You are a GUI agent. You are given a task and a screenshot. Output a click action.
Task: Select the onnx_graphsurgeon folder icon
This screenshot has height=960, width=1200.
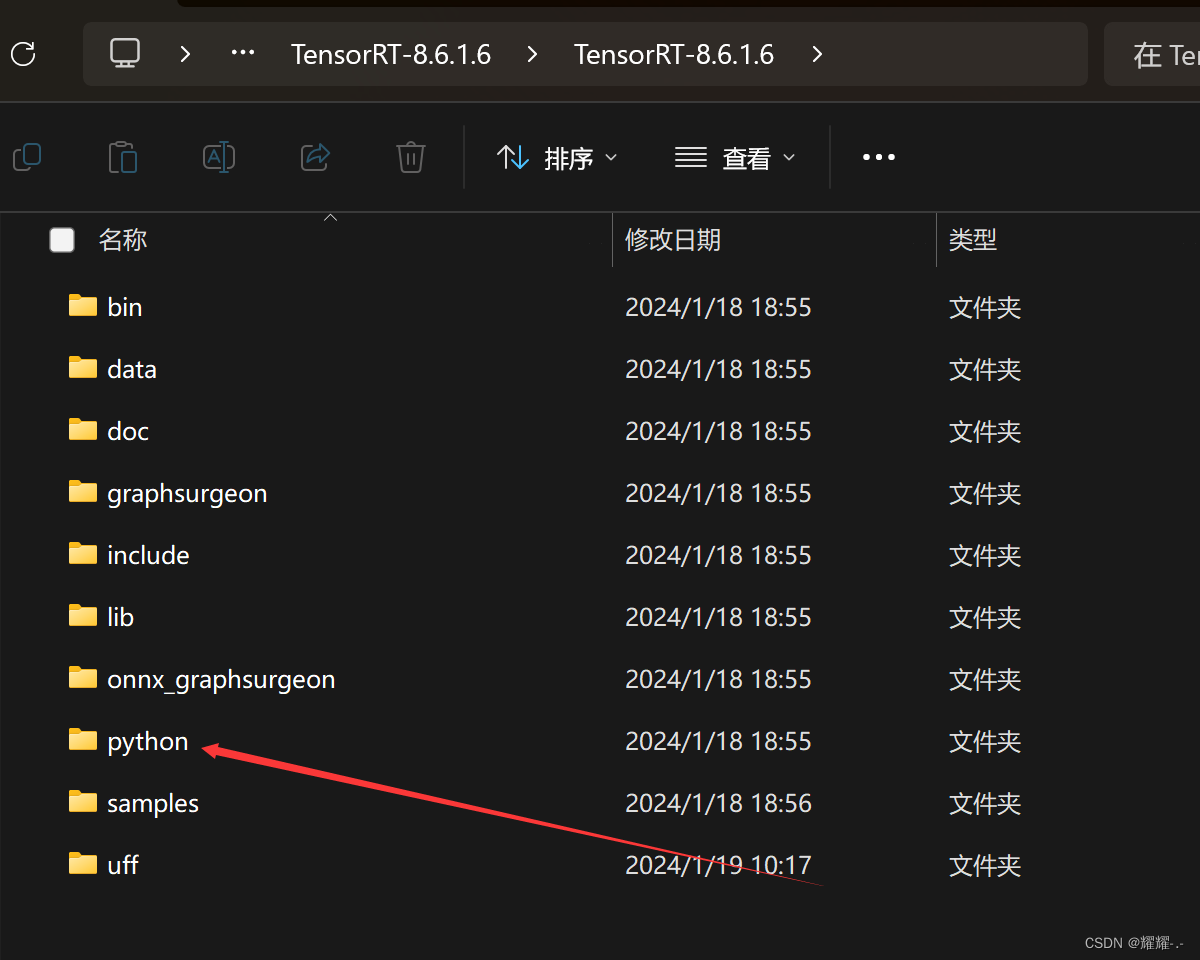coord(83,678)
